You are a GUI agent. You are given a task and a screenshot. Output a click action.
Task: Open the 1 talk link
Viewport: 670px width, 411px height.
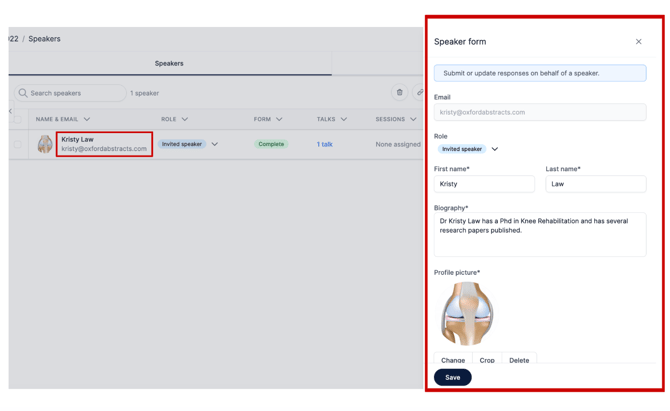coord(324,144)
